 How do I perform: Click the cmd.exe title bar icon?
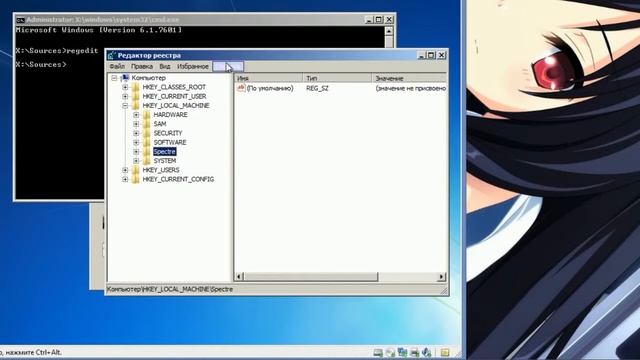pyautogui.click(x=20, y=20)
